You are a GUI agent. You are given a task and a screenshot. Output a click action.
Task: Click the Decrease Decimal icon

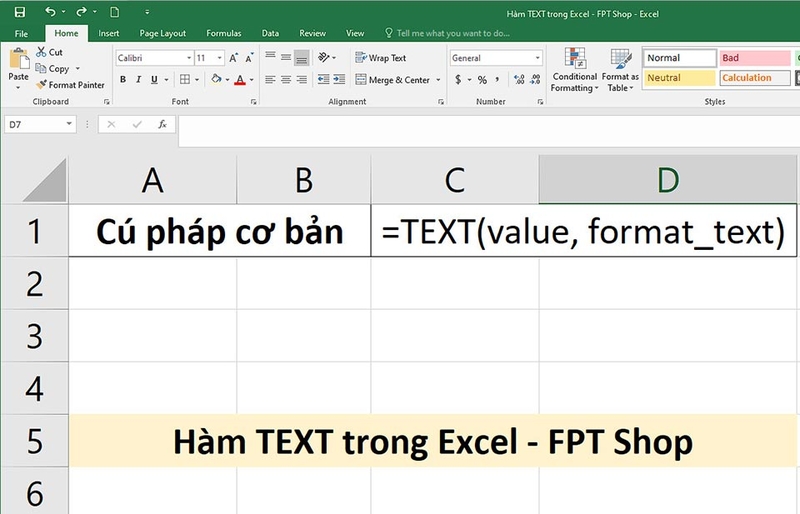pyautogui.click(x=535, y=80)
